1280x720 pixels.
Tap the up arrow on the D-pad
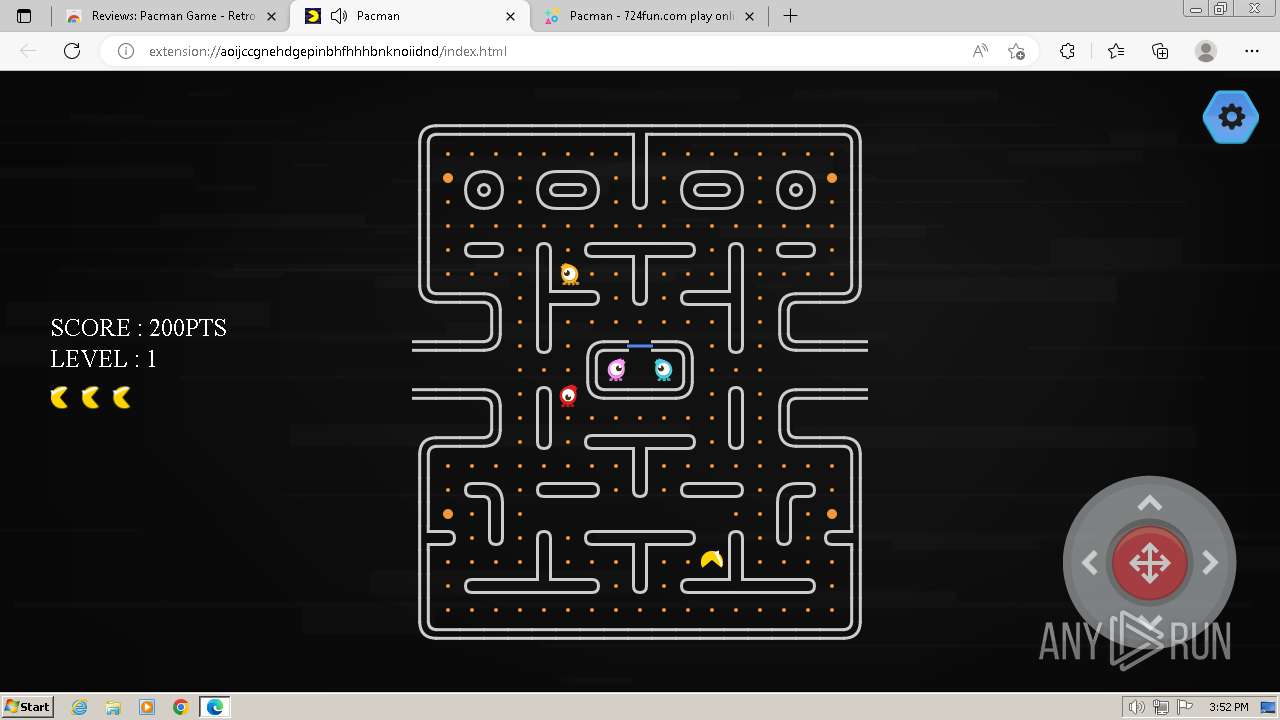[1150, 503]
